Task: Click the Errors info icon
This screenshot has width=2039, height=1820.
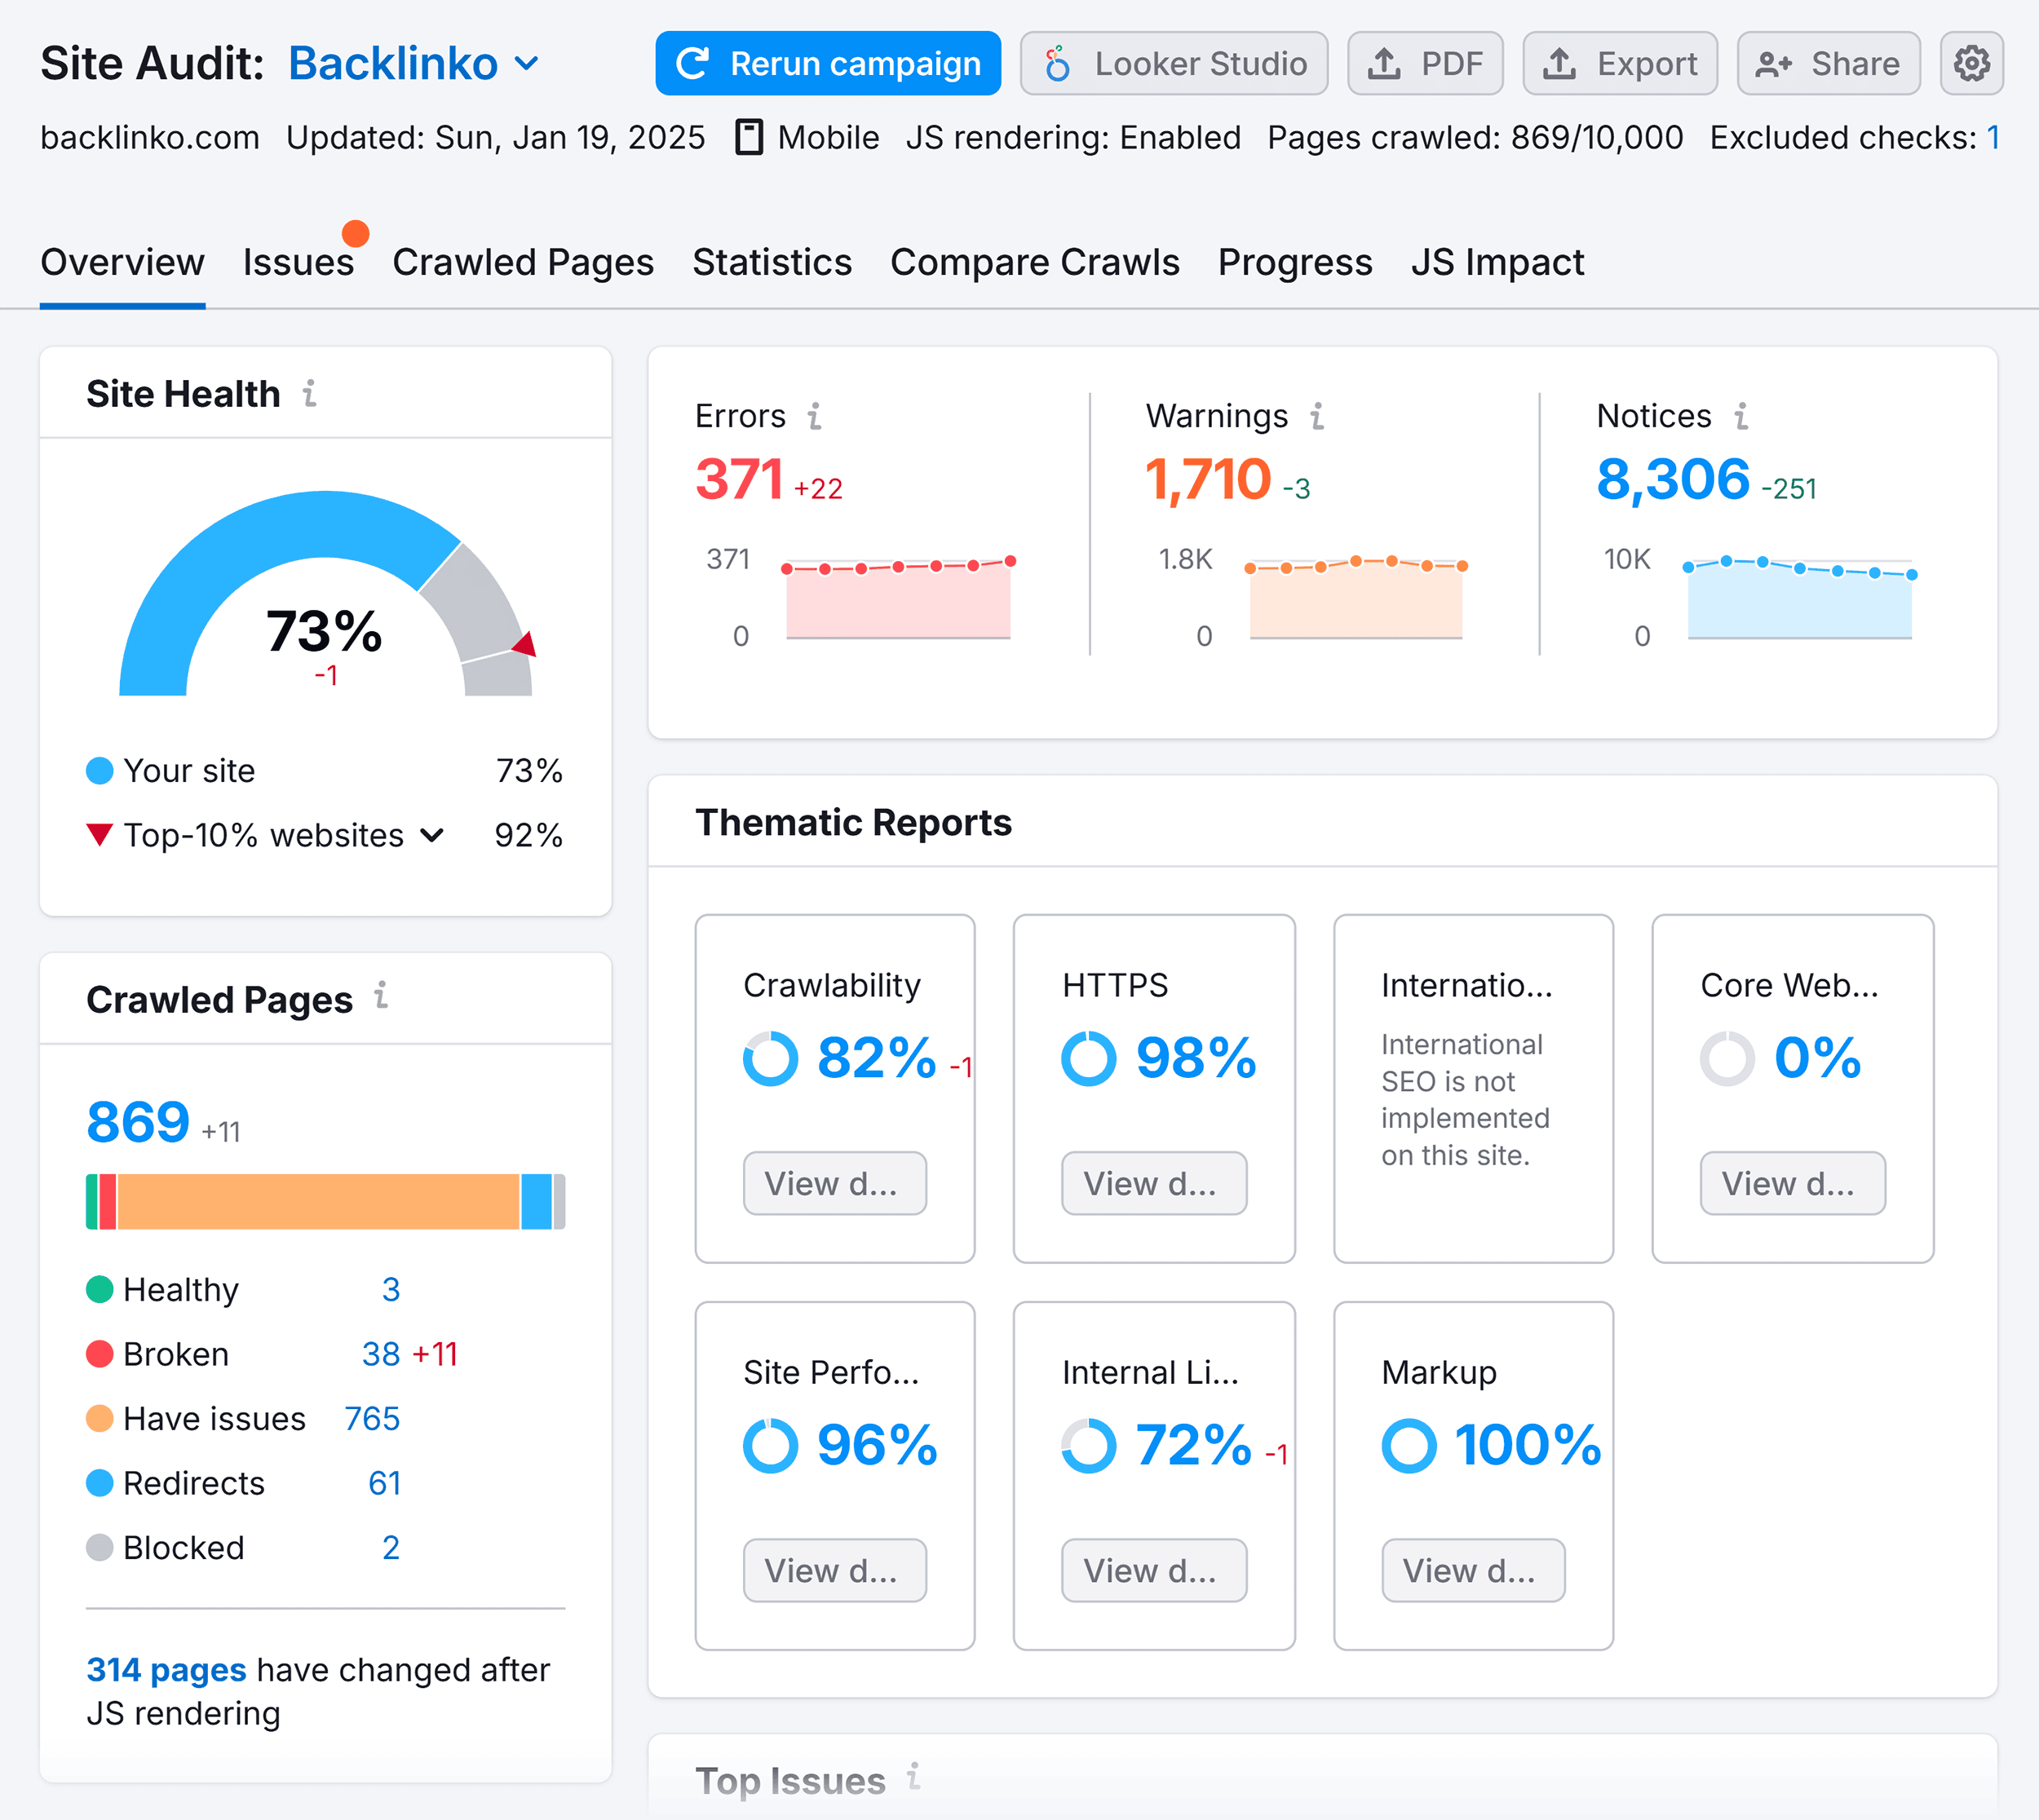Action: [x=817, y=416]
